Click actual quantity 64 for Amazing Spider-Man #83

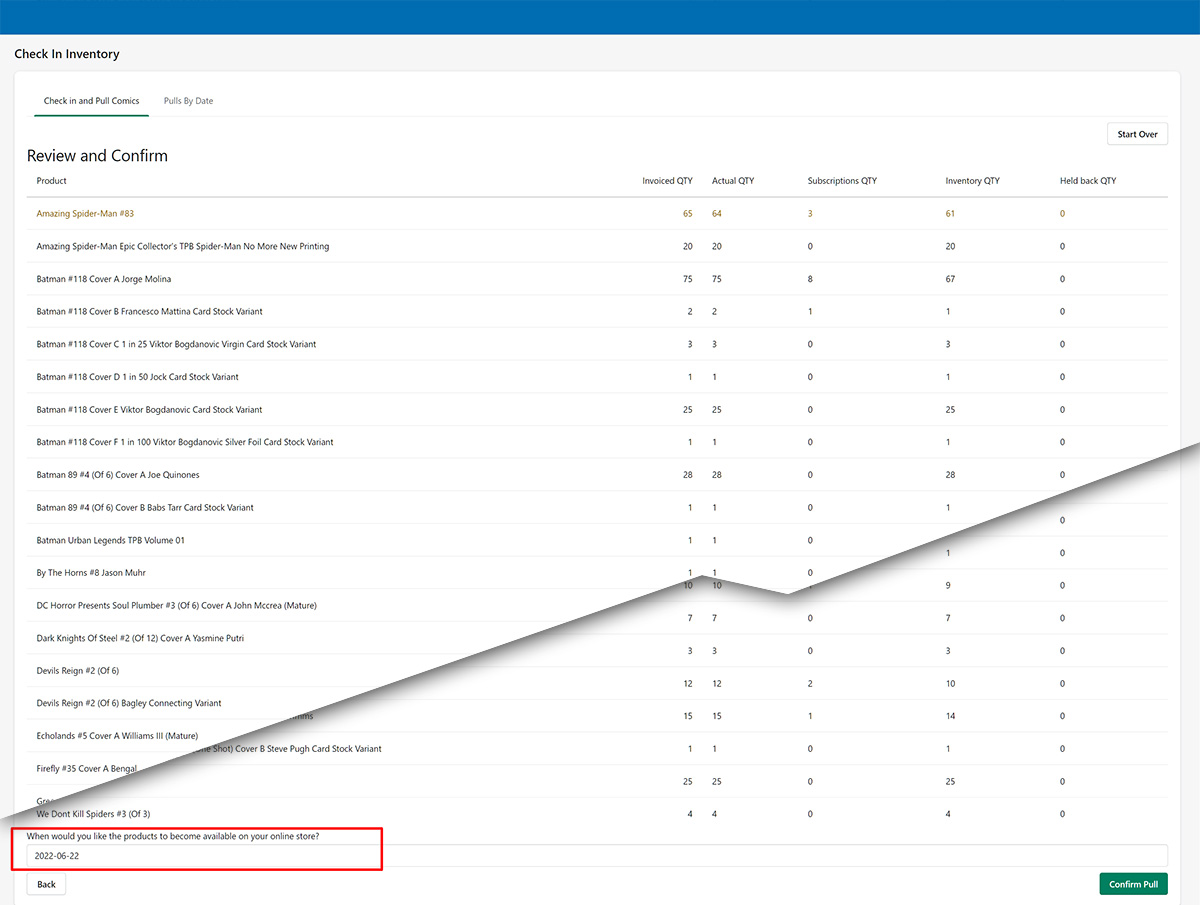717,214
